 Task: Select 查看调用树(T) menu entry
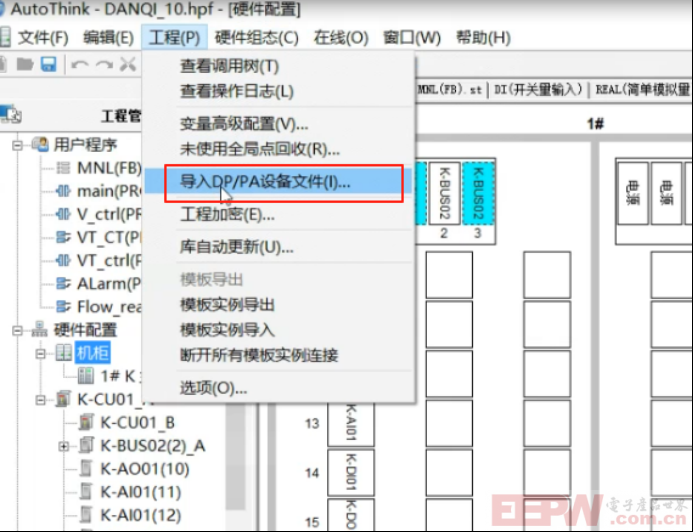pyautogui.click(x=229, y=66)
